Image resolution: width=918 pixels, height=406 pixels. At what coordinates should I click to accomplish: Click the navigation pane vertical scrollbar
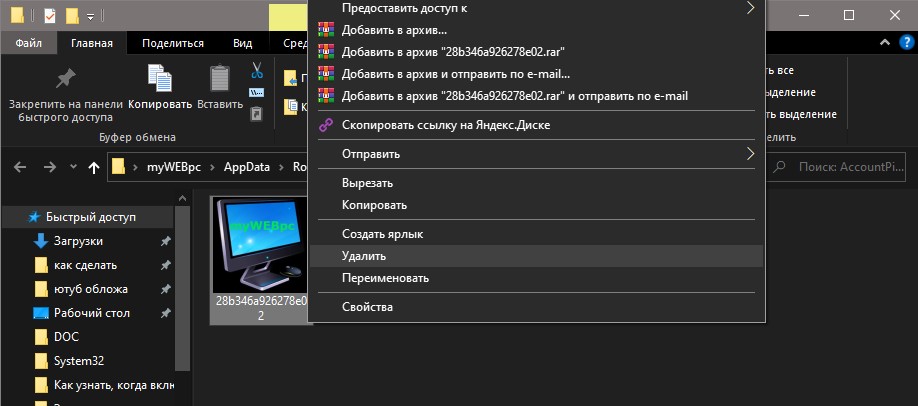pos(182,287)
